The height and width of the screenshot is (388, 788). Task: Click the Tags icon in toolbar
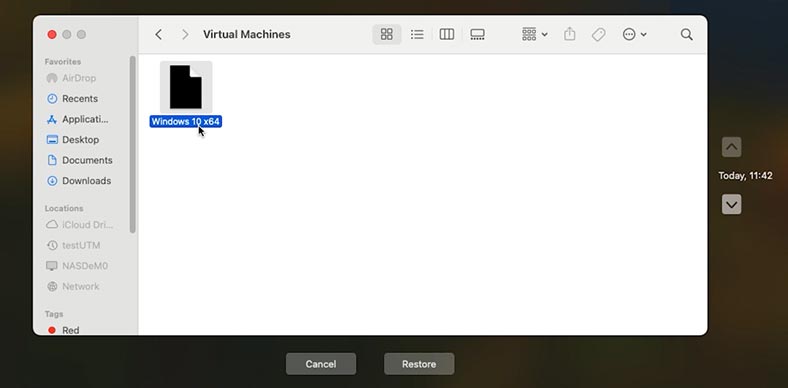(x=598, y=34)
